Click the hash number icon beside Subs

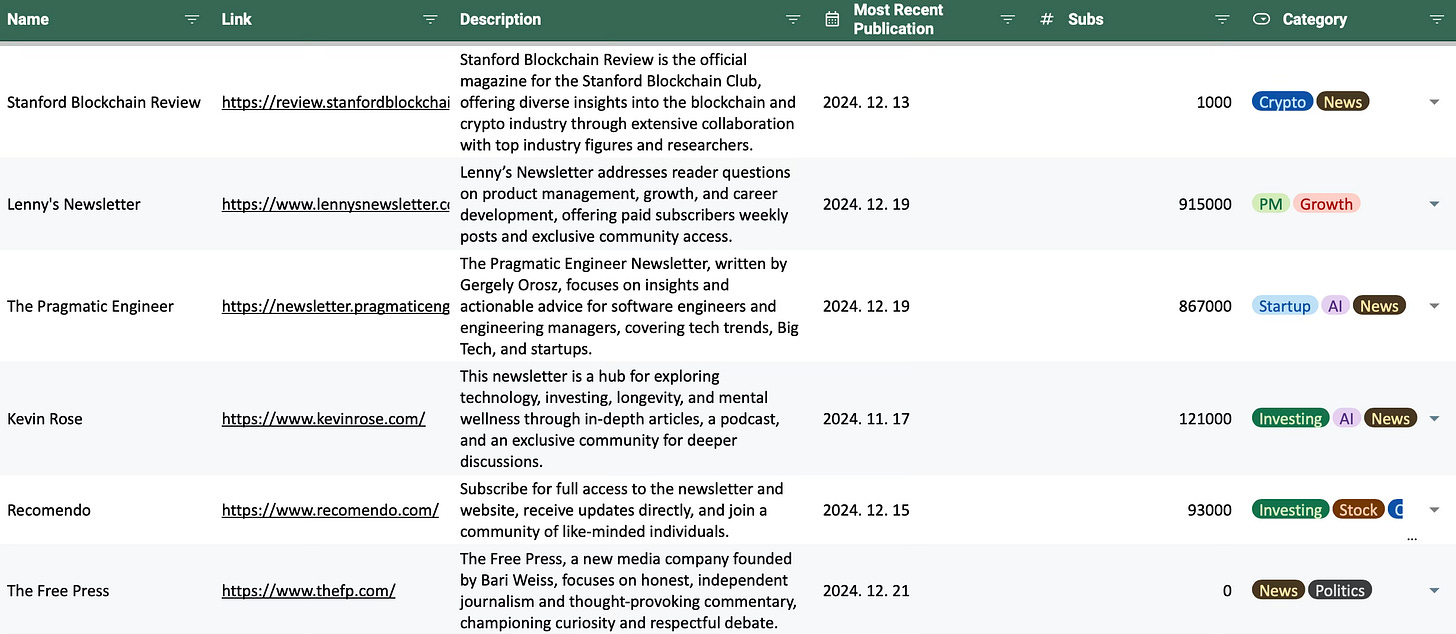(1047, 19)
